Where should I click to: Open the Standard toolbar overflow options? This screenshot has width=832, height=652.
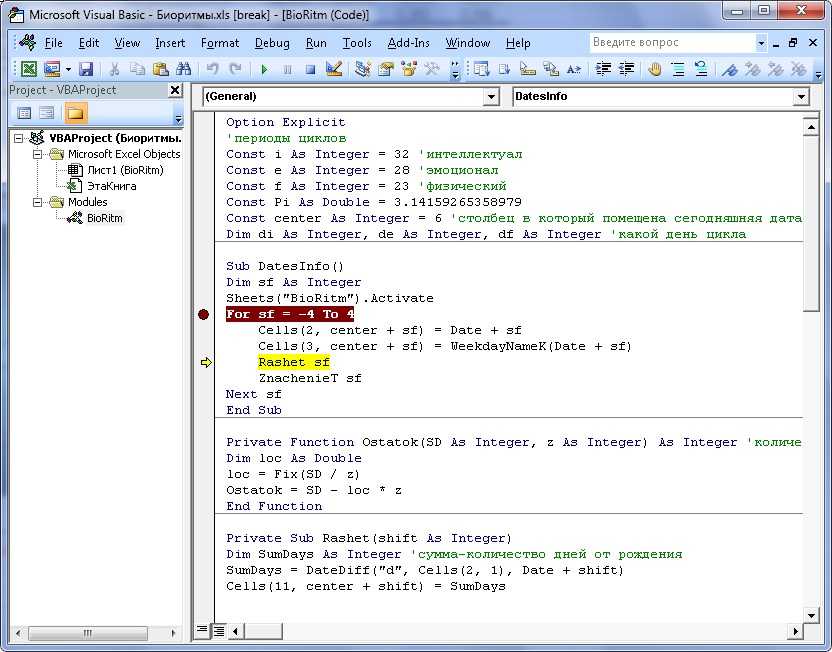tap(455, 69)
